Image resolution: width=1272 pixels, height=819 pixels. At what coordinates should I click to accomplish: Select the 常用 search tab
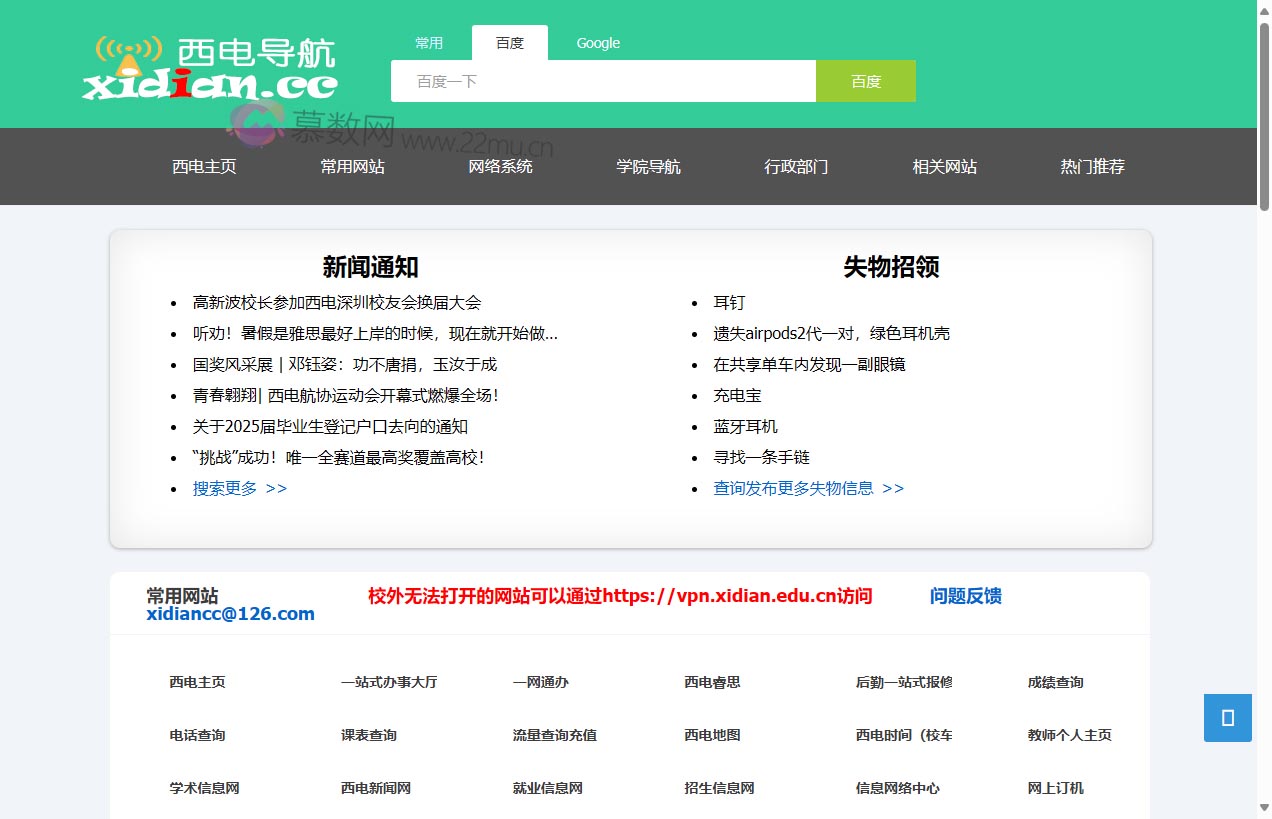(429, 43)
